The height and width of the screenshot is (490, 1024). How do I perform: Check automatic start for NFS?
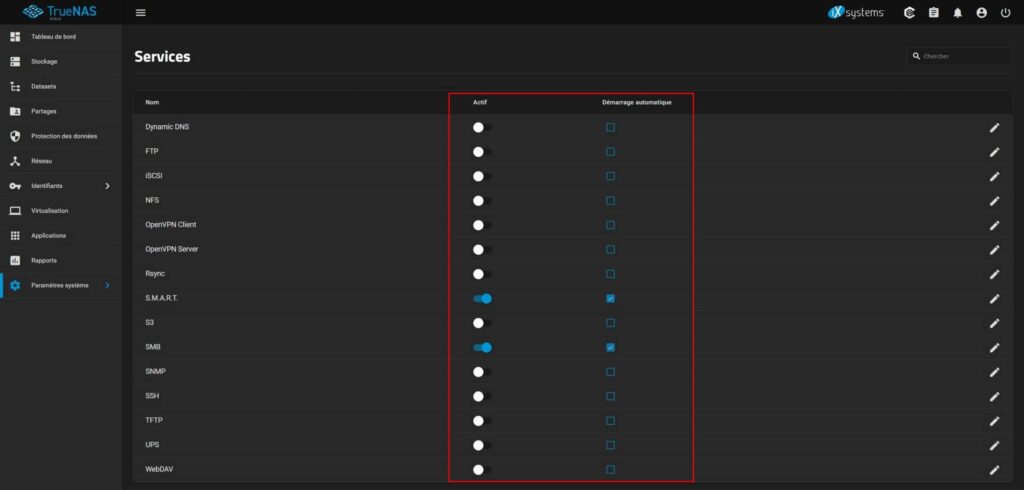tap(610, 201)
